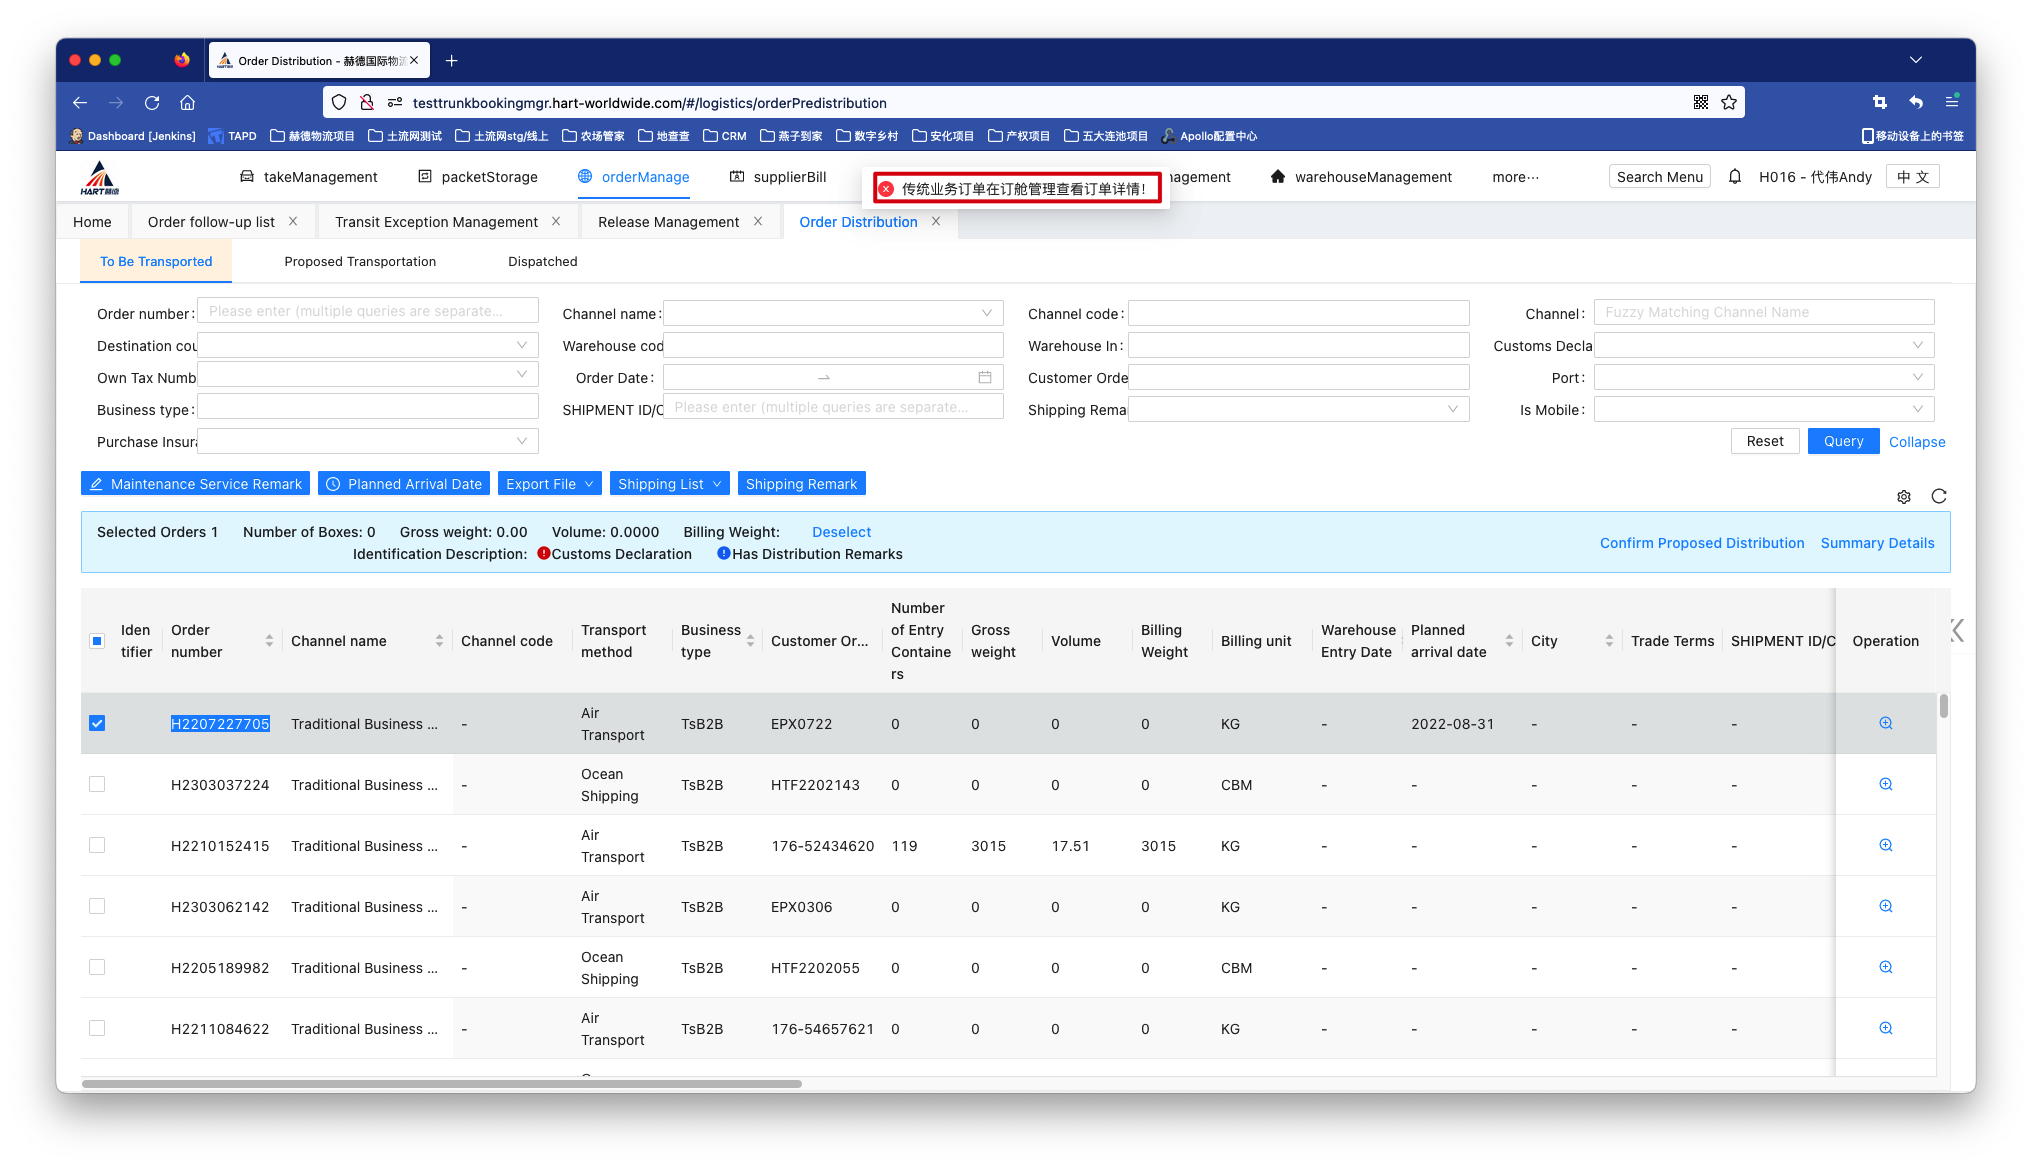Click the table refresh icon
The width and height of the screenshot is (2032, 1167).
(1939, 496)
